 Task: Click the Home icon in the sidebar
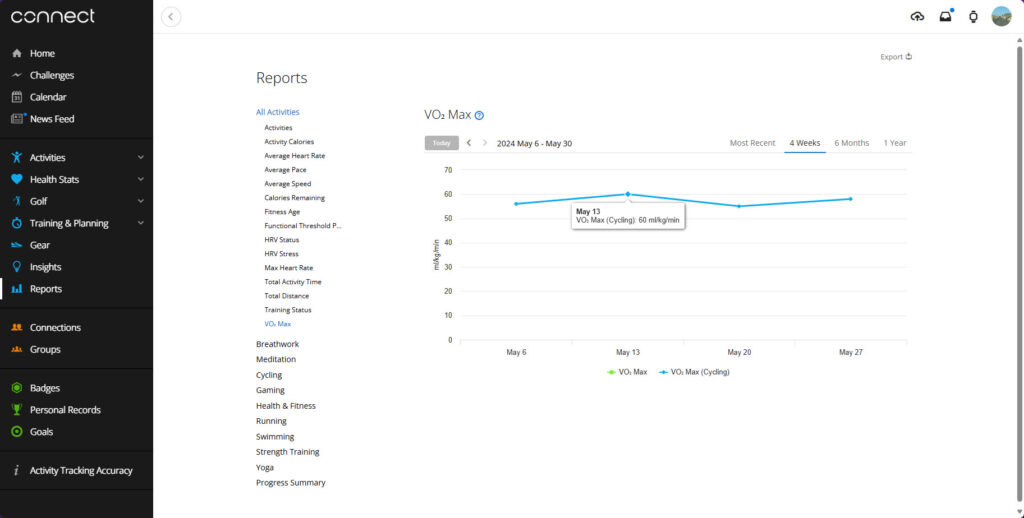(x=17, y=54)
